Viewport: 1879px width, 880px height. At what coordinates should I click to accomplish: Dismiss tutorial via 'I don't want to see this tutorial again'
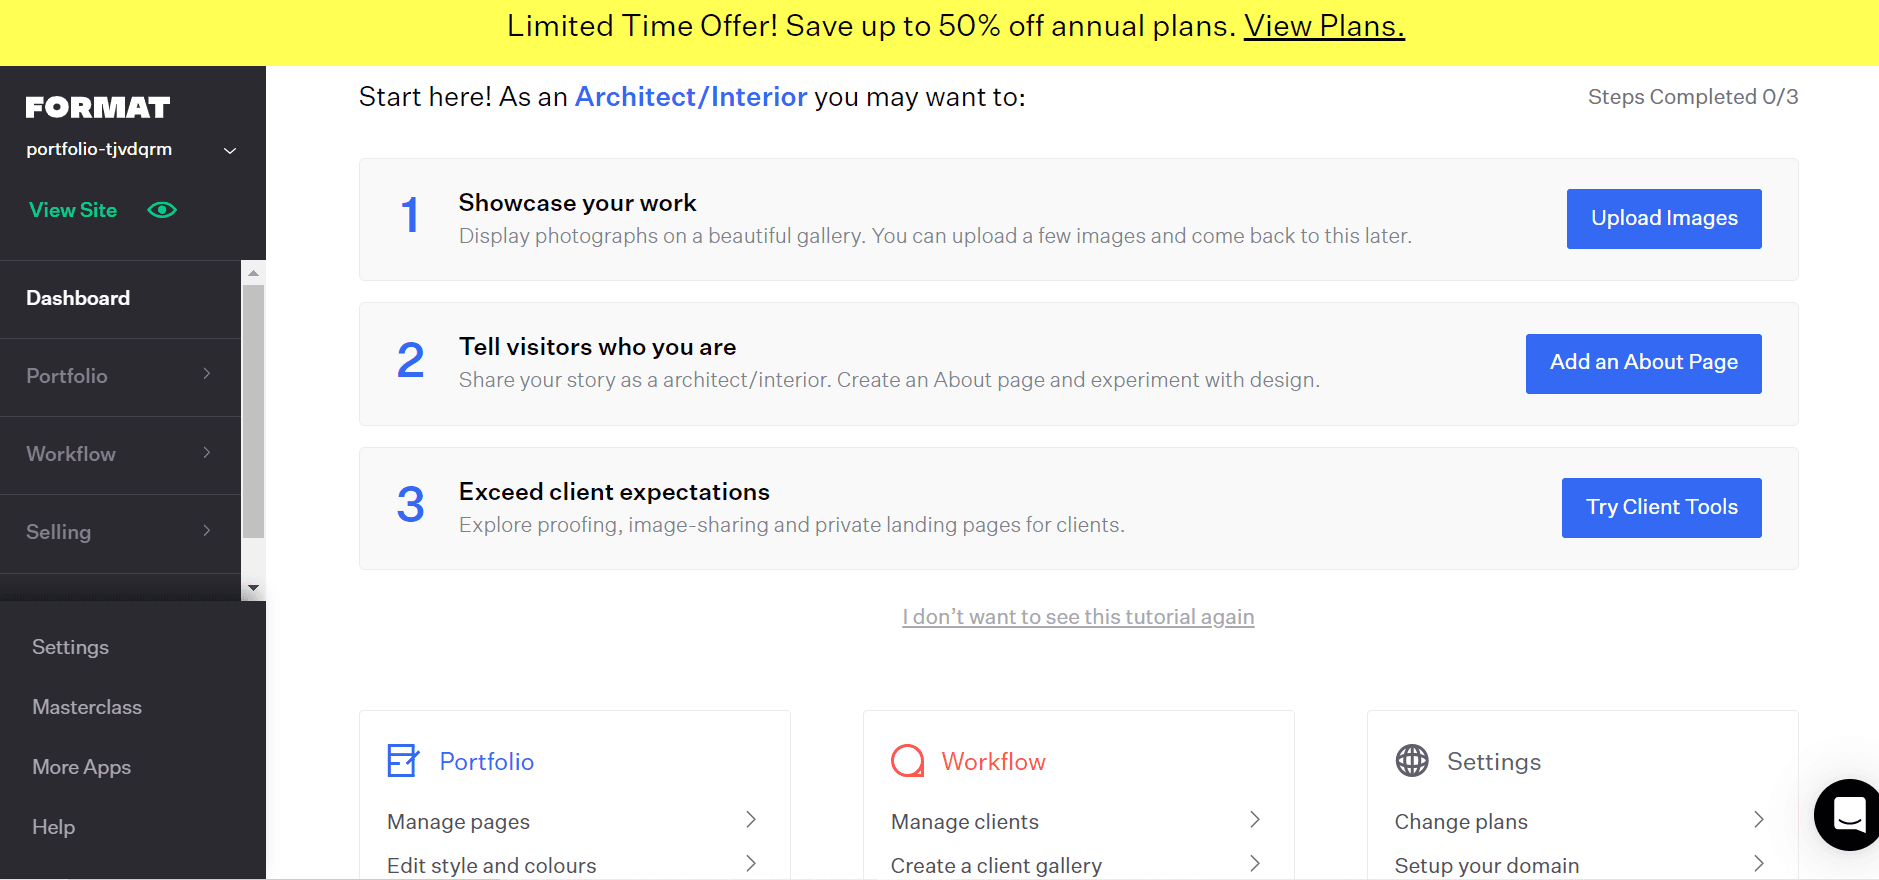(x=1078, y=617)
